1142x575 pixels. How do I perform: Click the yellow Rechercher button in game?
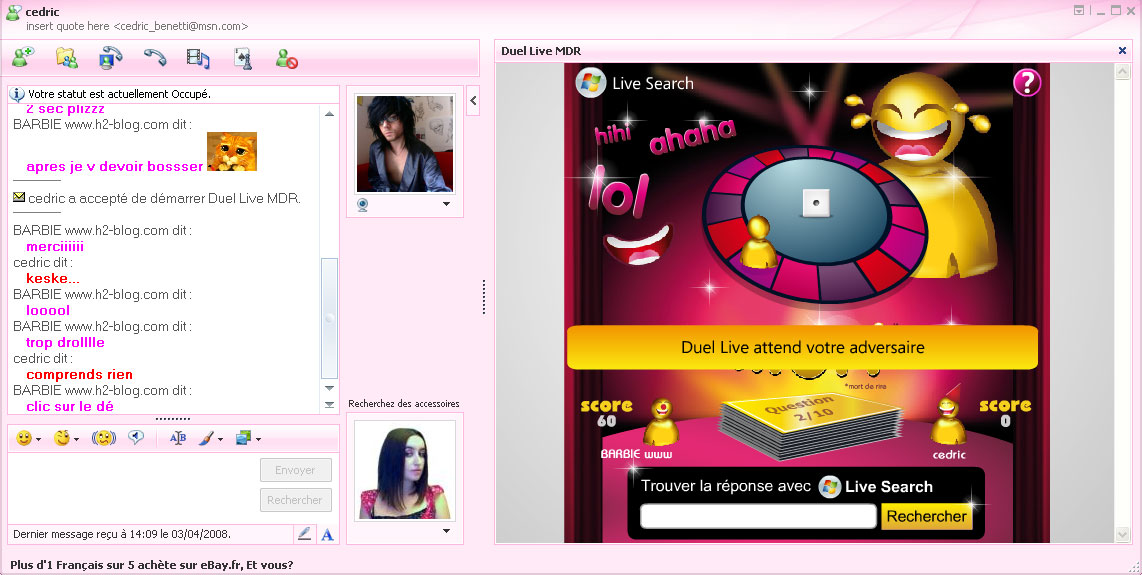coord(926,517)
